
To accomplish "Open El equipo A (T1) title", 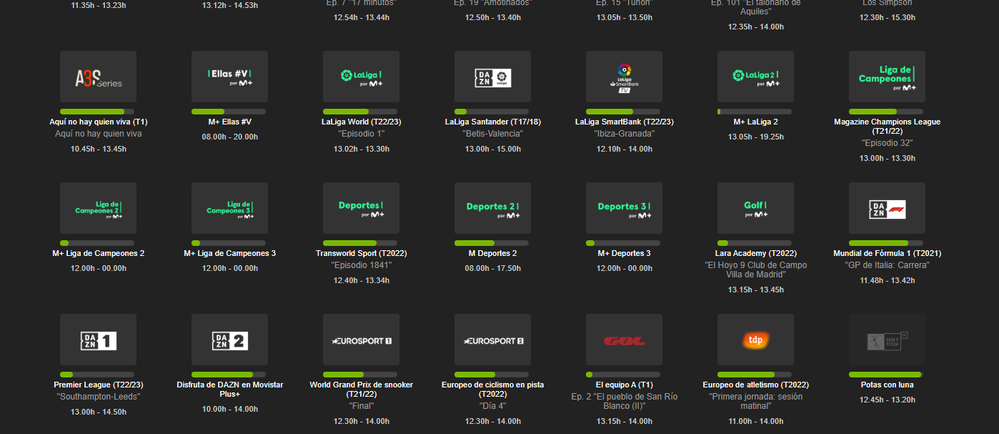I will (624, 385).
